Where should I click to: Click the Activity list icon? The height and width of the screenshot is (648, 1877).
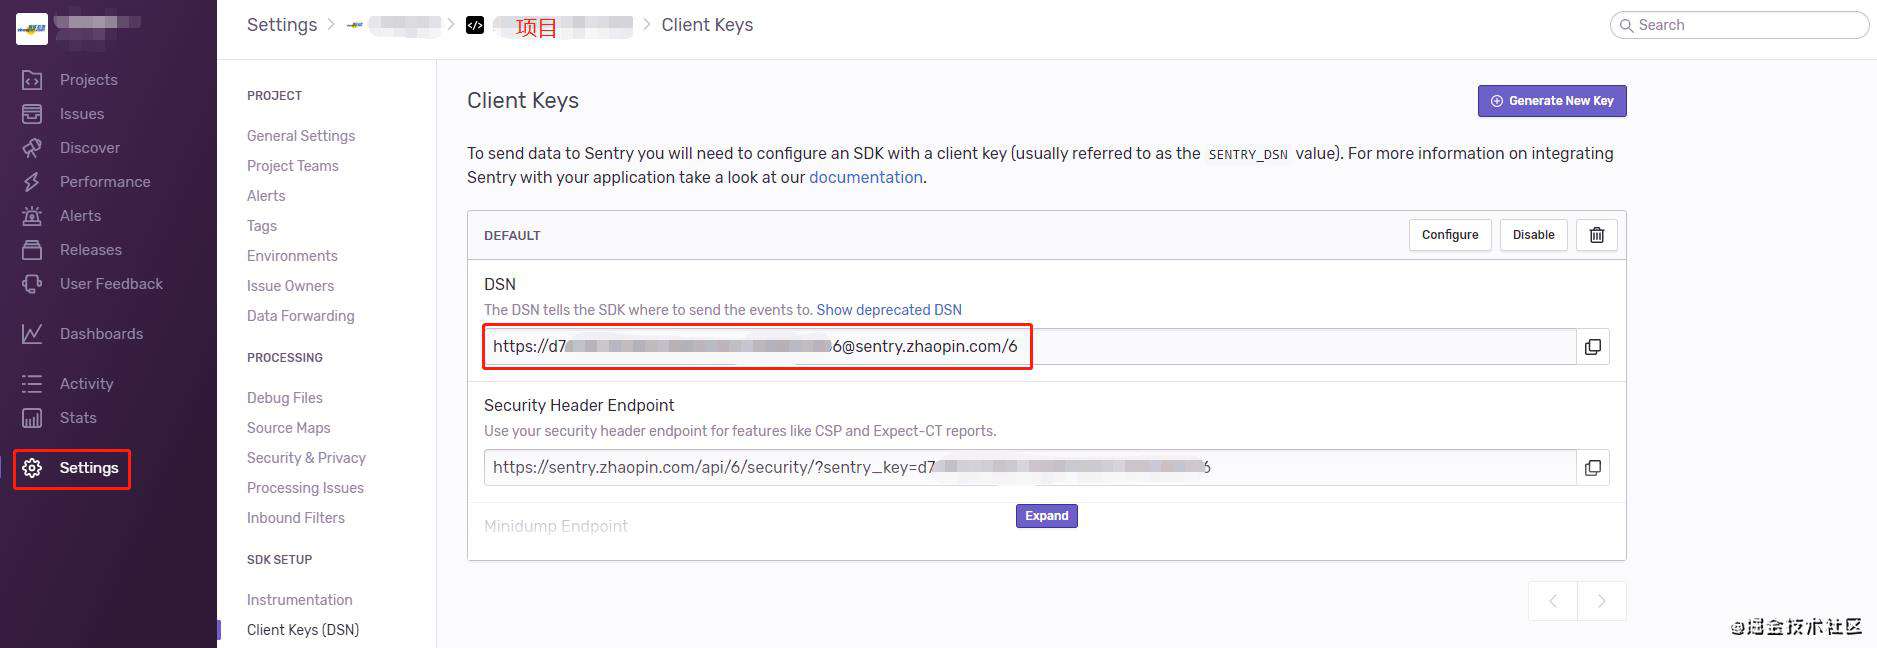tap(32, 384)
